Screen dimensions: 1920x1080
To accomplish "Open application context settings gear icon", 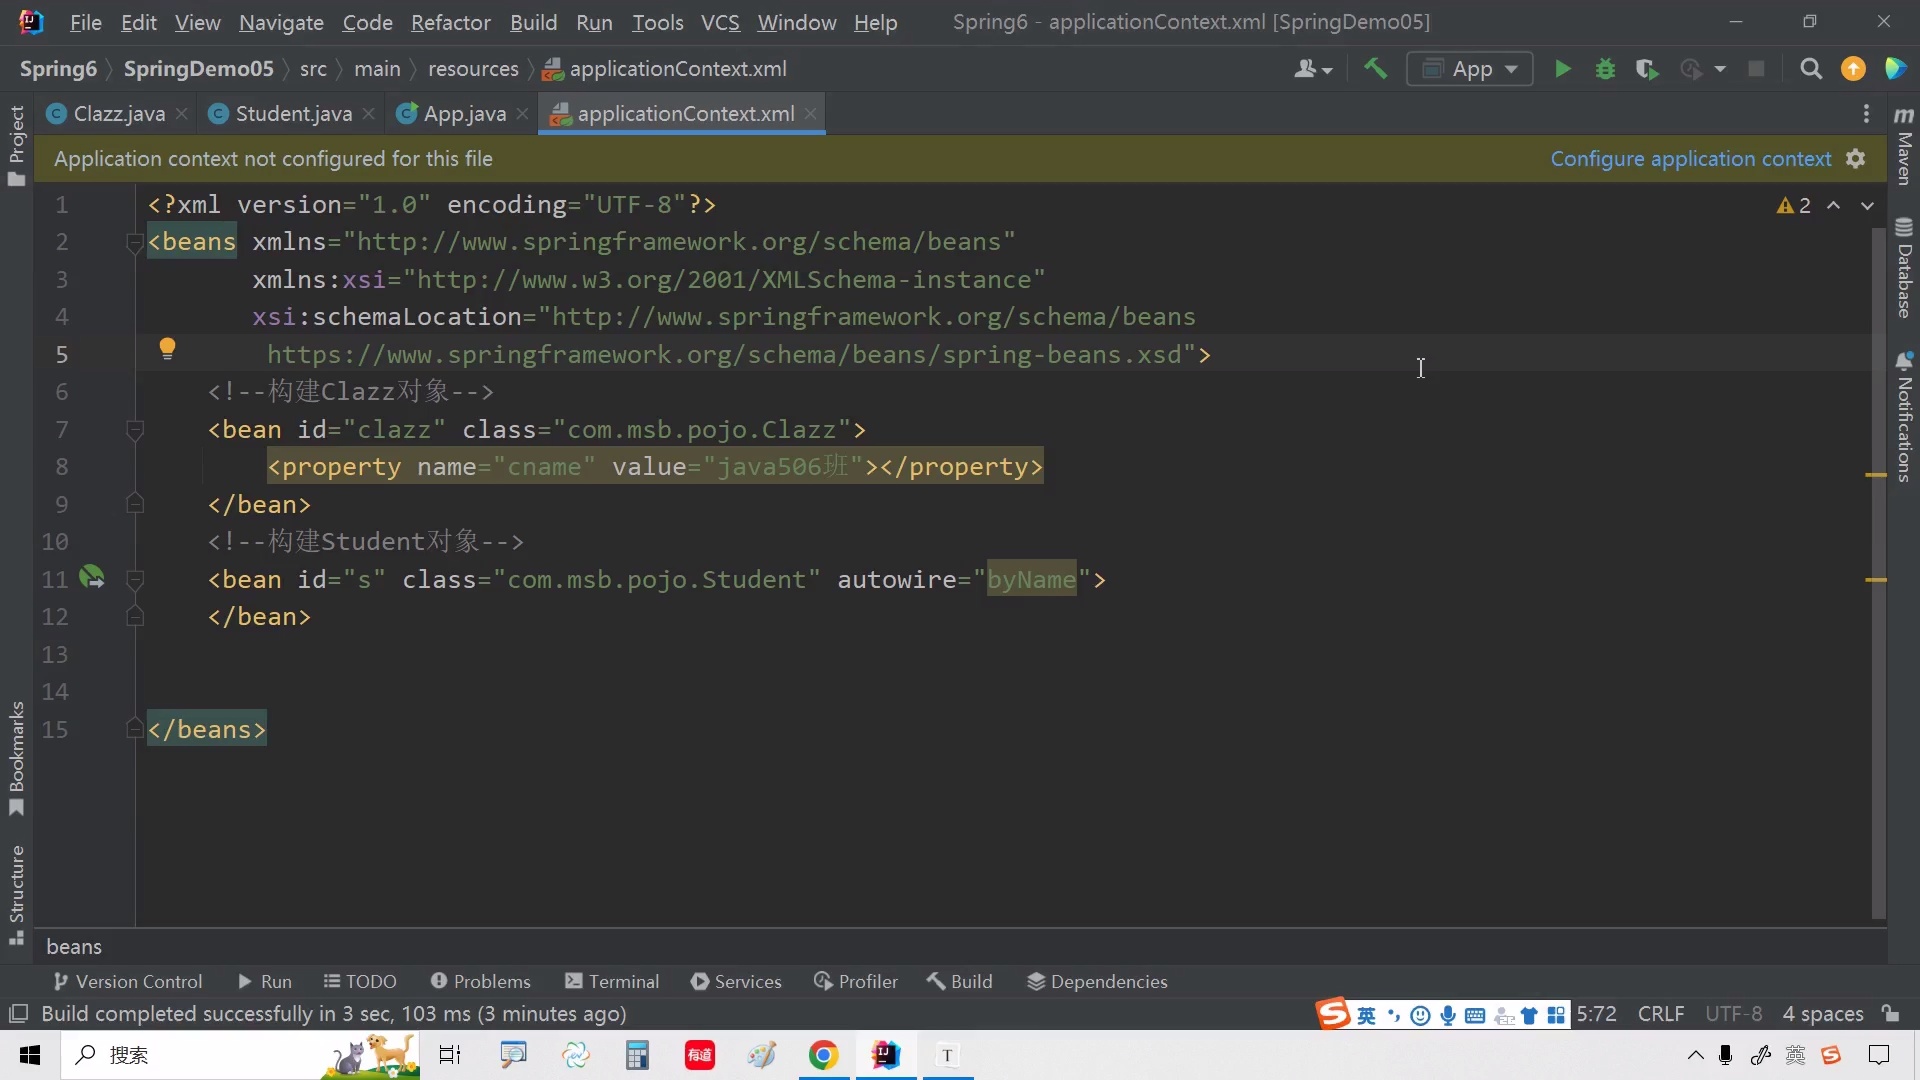I will pyautogui.click(x=1856, y=159).
